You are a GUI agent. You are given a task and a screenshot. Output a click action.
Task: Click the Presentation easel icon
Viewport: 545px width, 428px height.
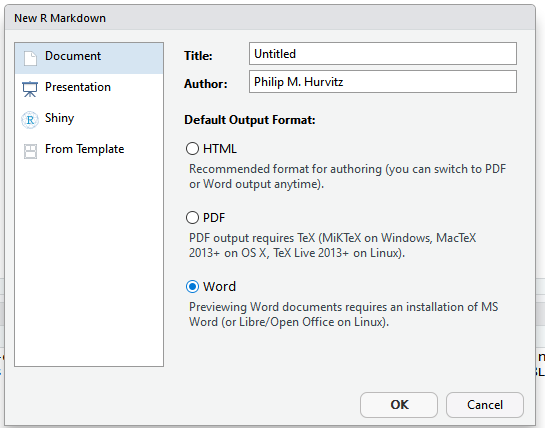(30, 89)
